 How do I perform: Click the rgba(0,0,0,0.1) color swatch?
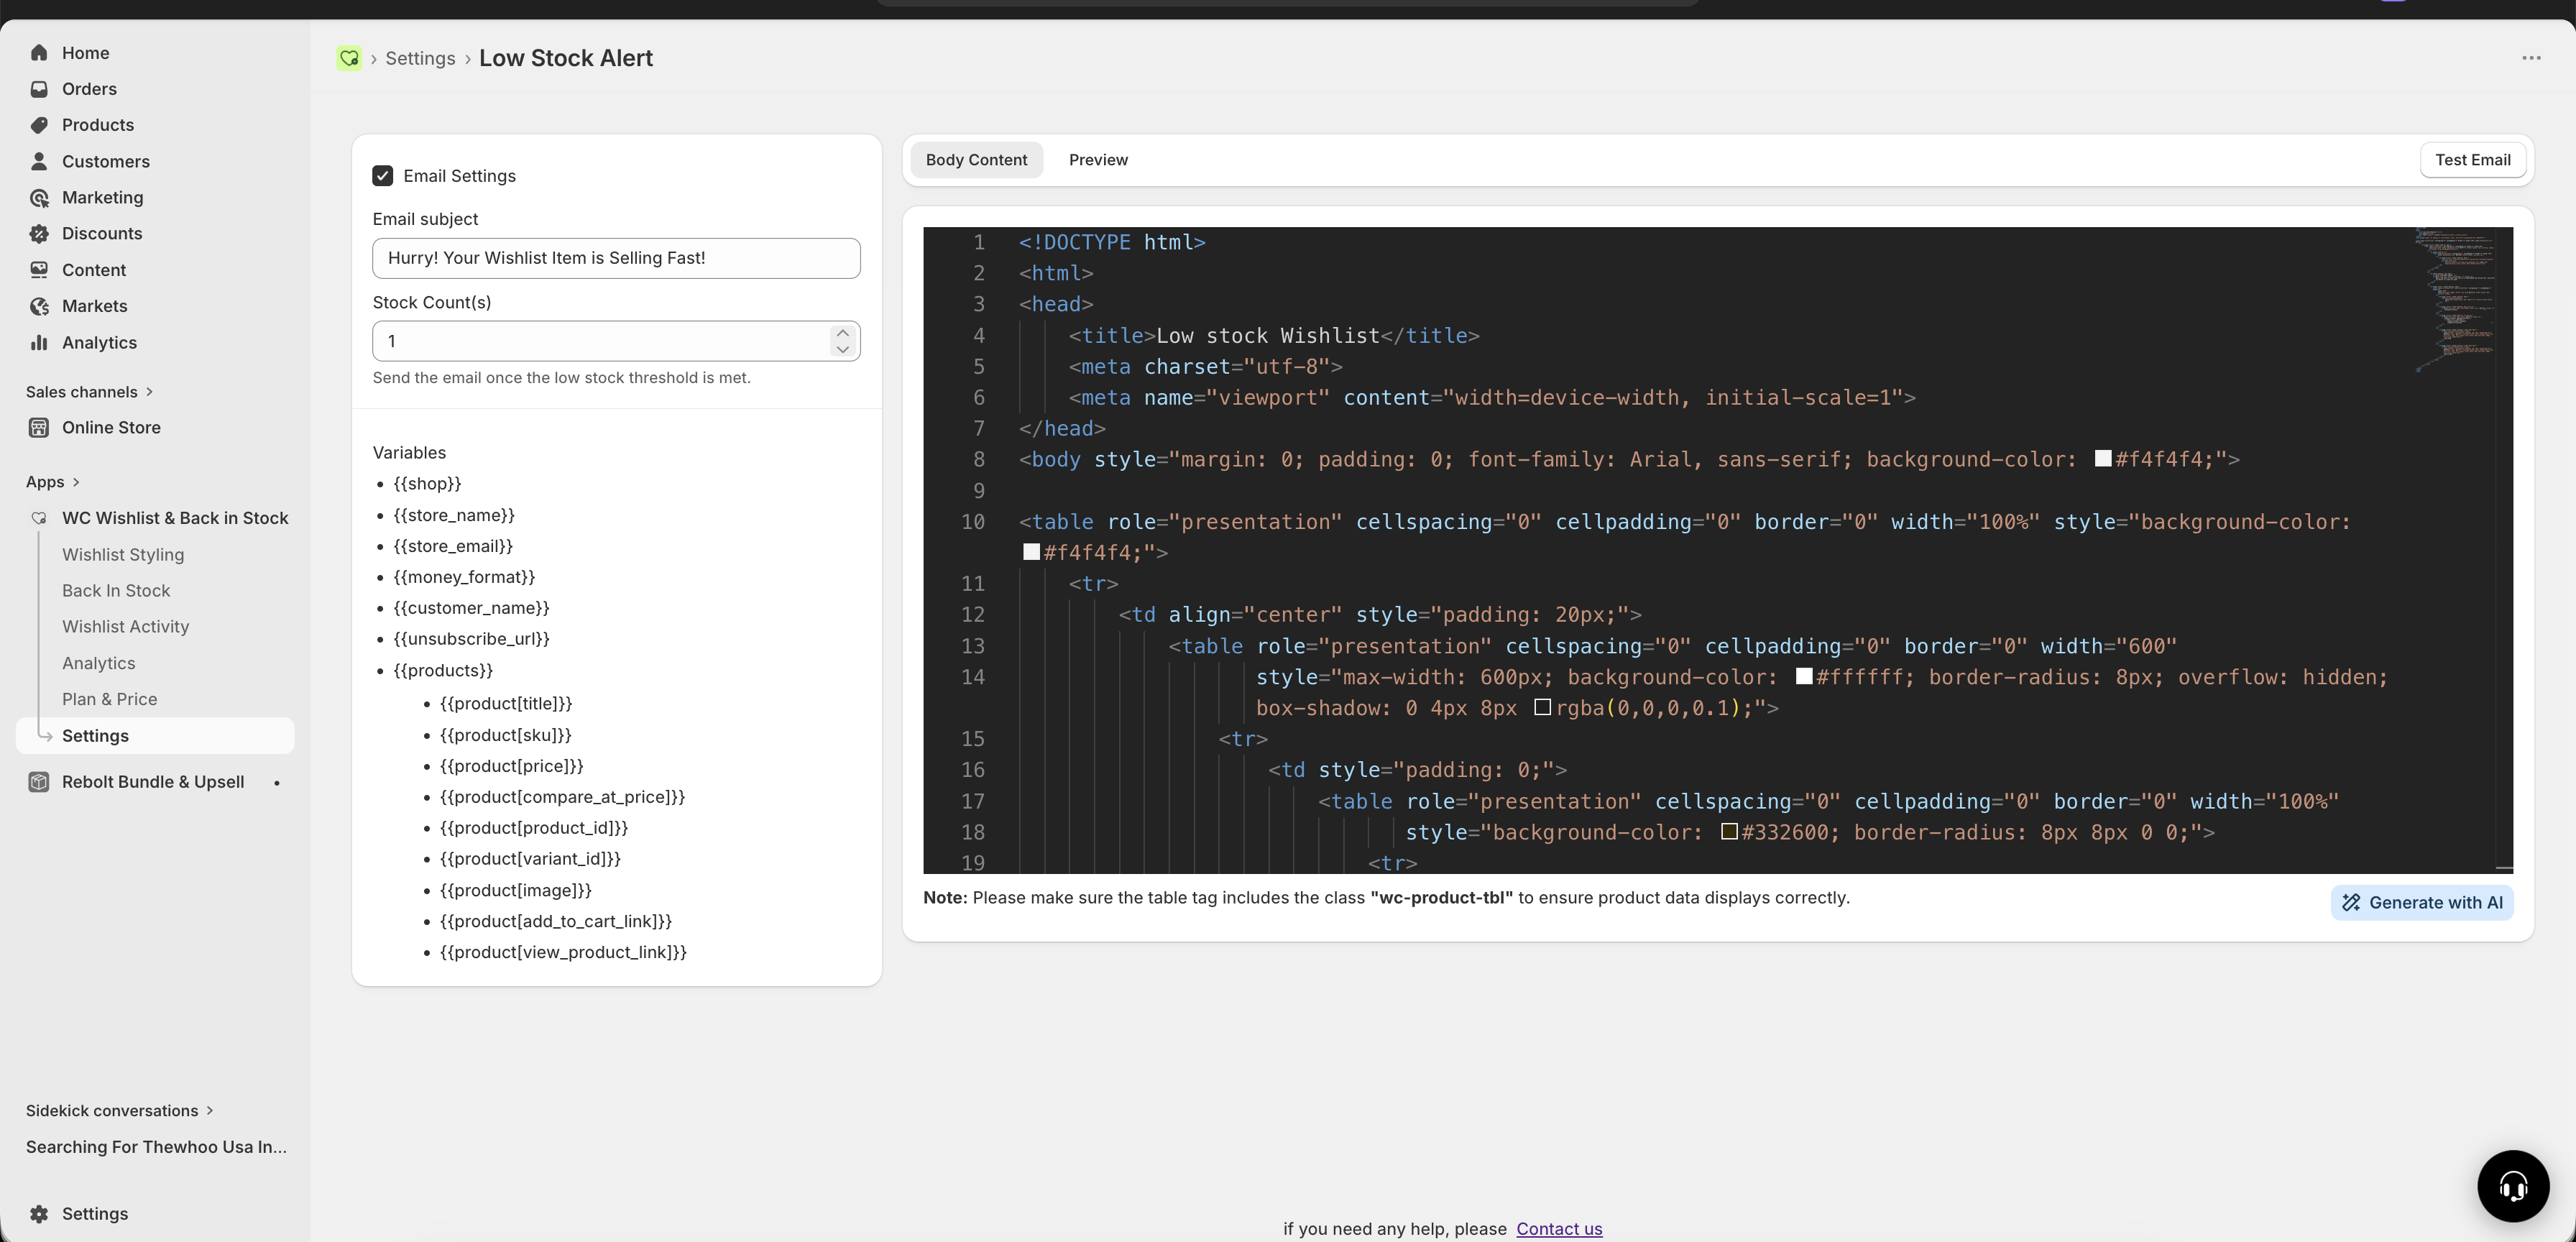click(x=1543, y=708)
